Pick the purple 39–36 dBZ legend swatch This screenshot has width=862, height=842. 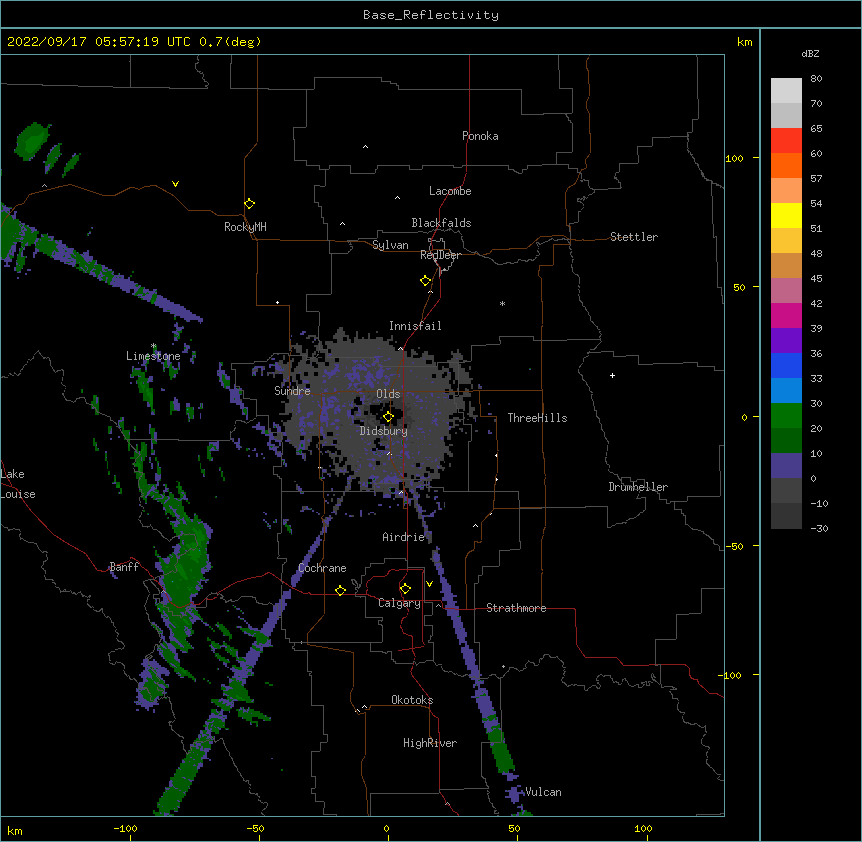coord(786,341)
